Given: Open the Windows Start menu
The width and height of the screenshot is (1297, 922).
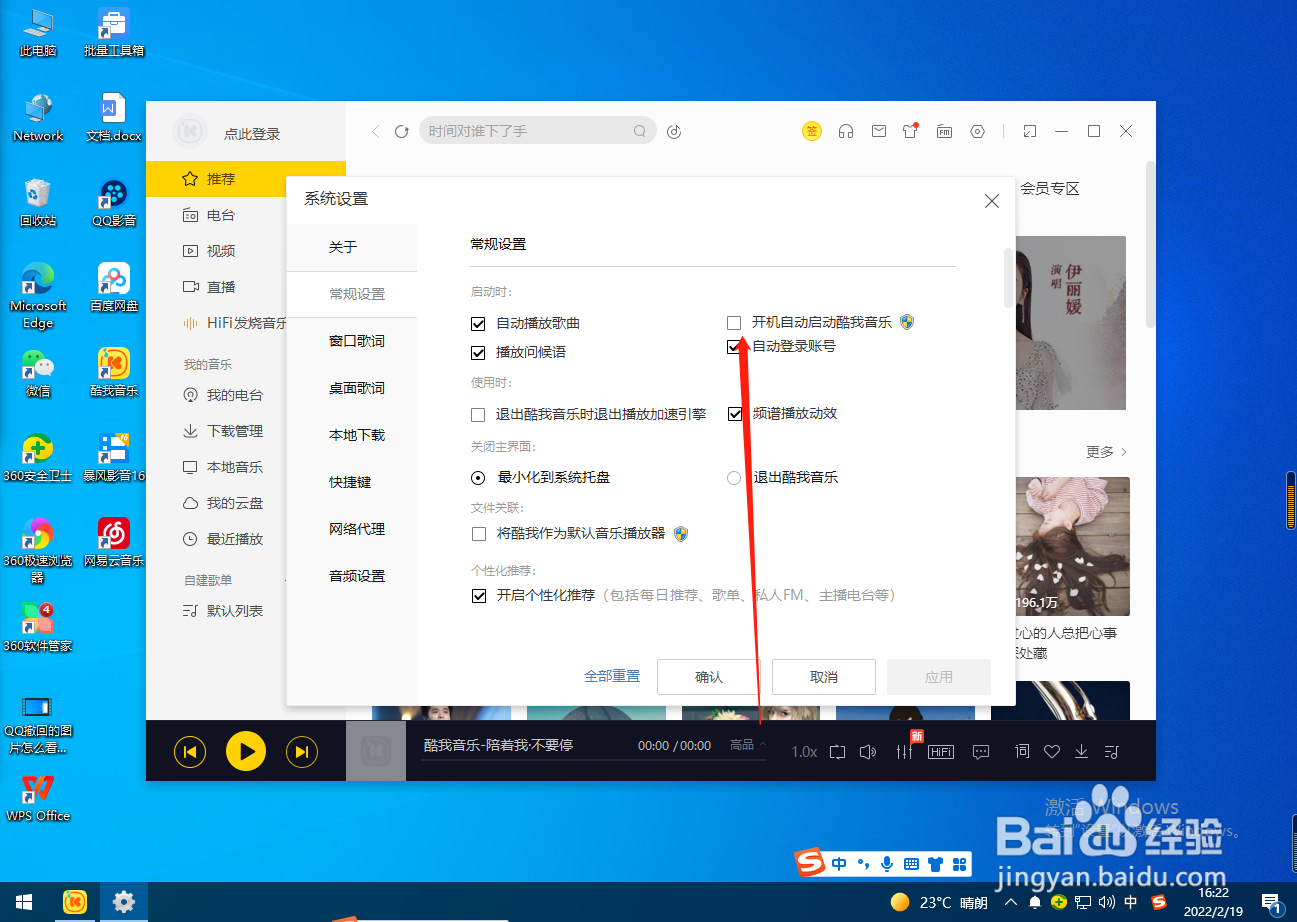Looking at the screenshot, I should (22, 902).
